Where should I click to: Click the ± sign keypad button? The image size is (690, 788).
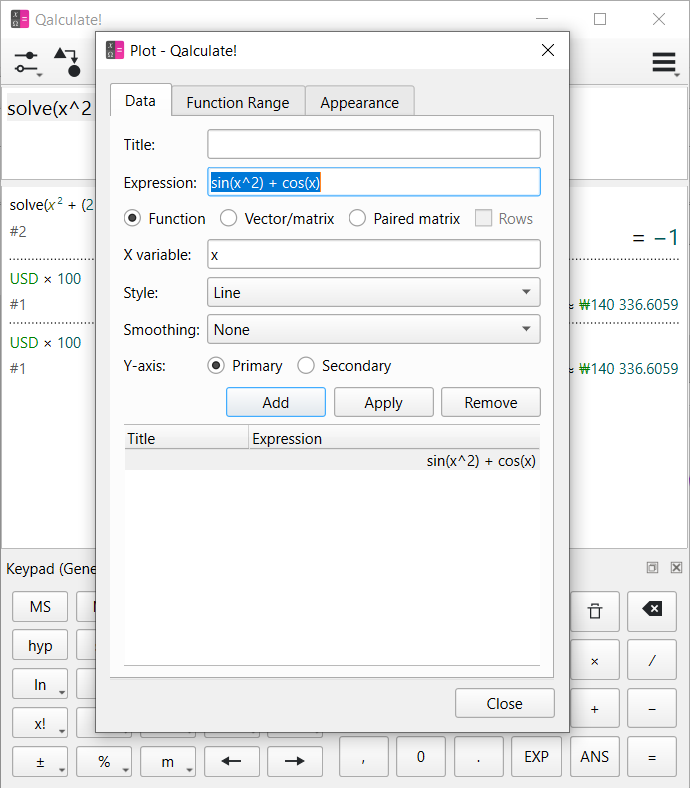point(40,762)
